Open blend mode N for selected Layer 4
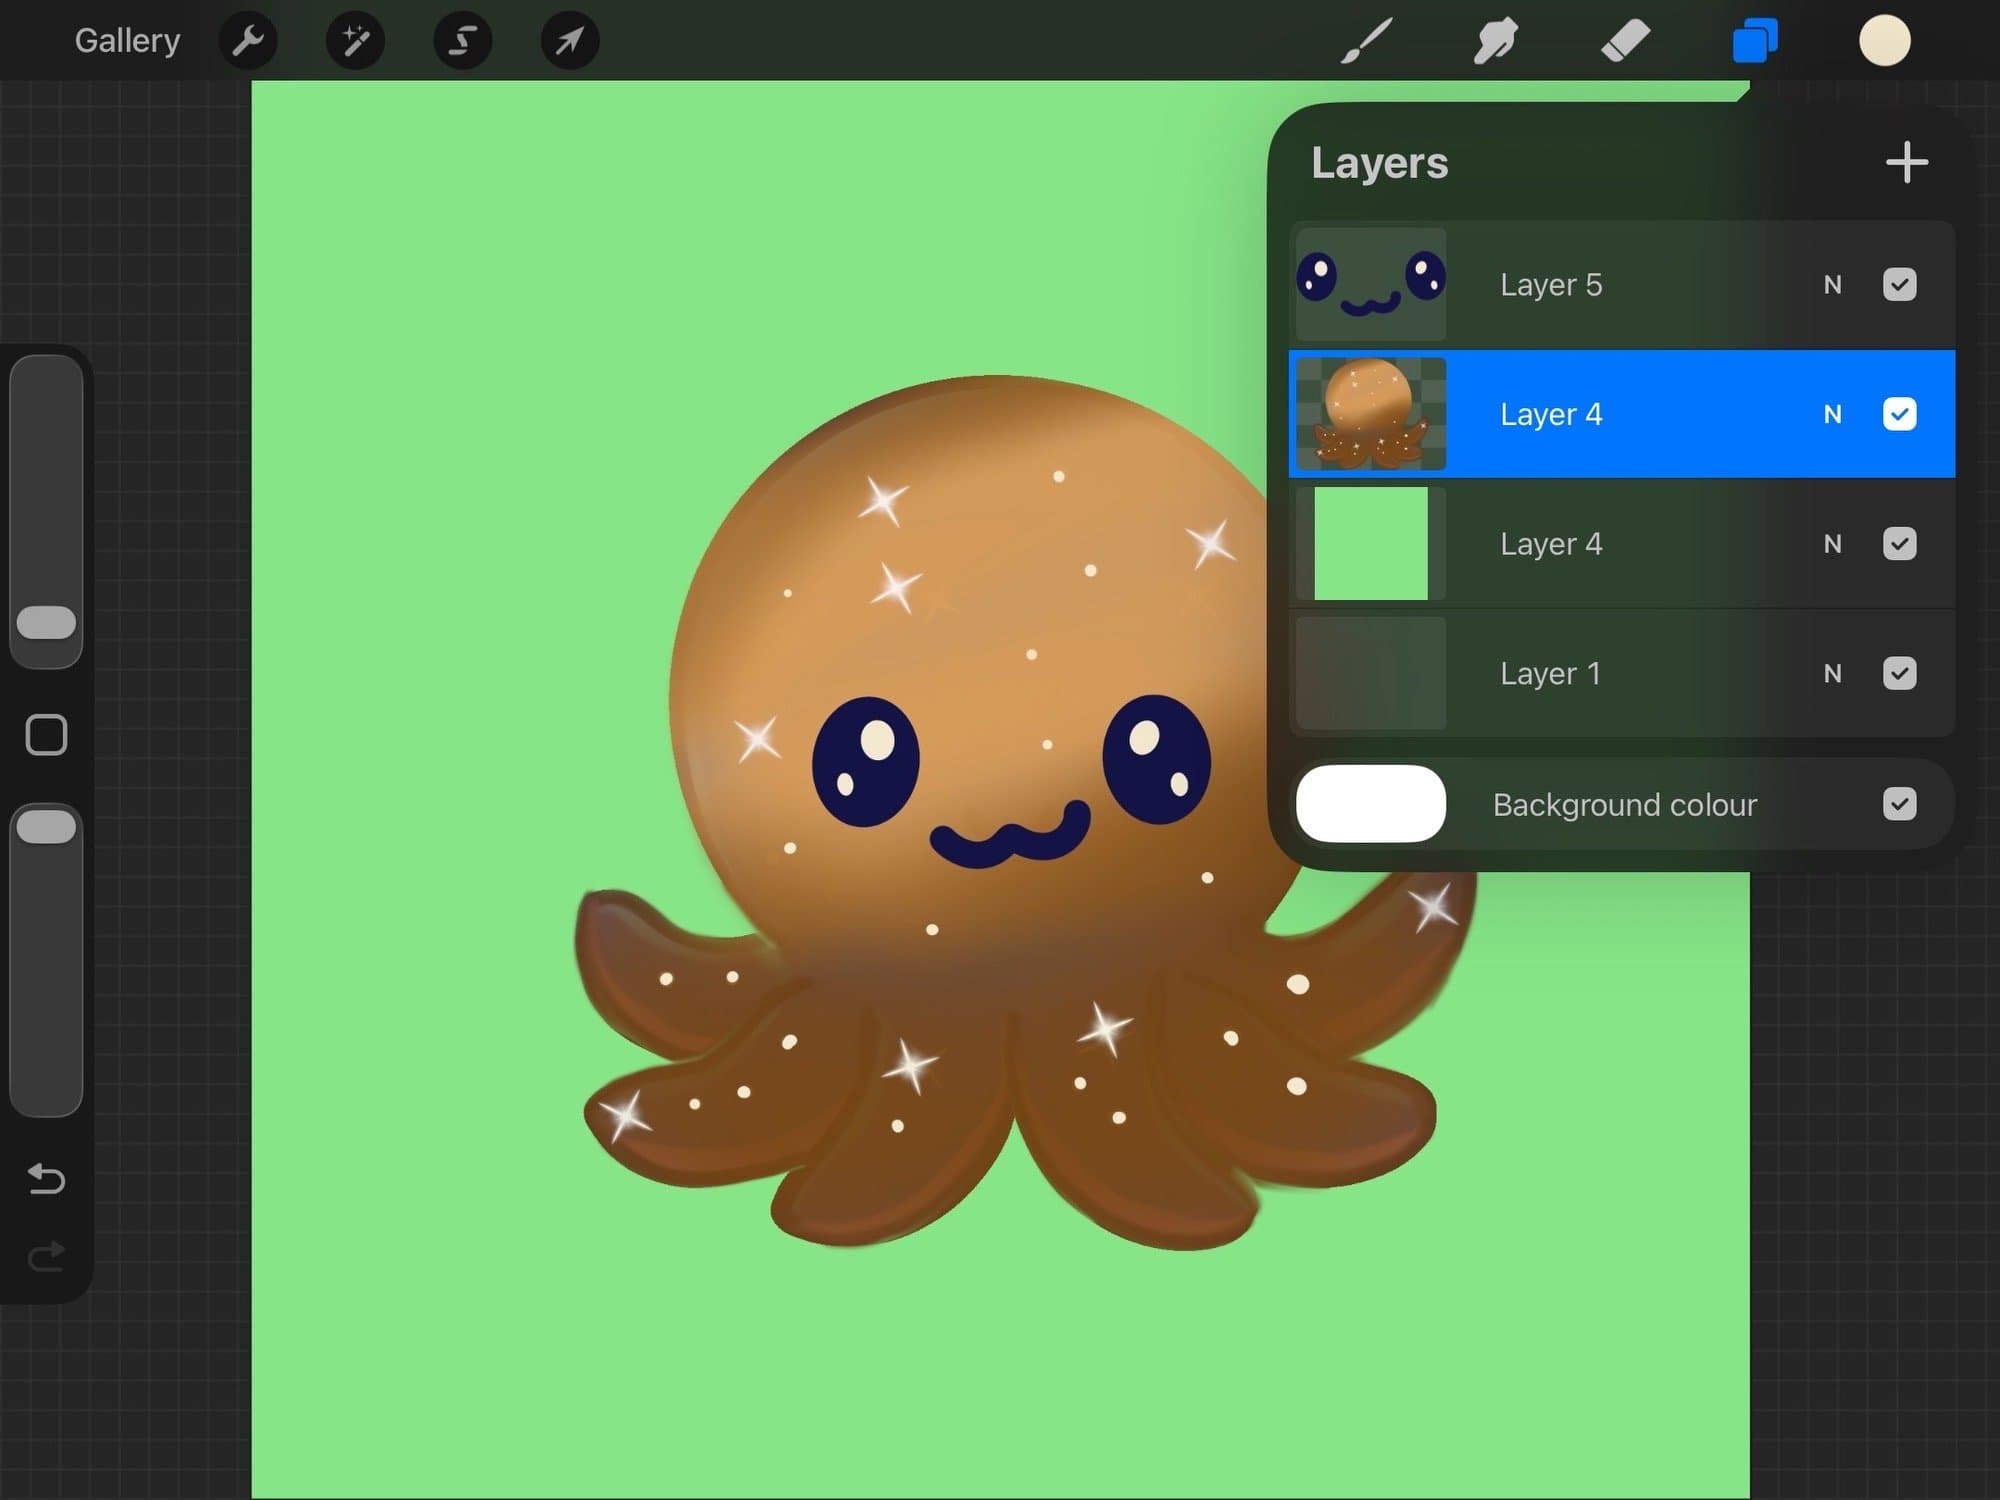 coord(1832,414)
